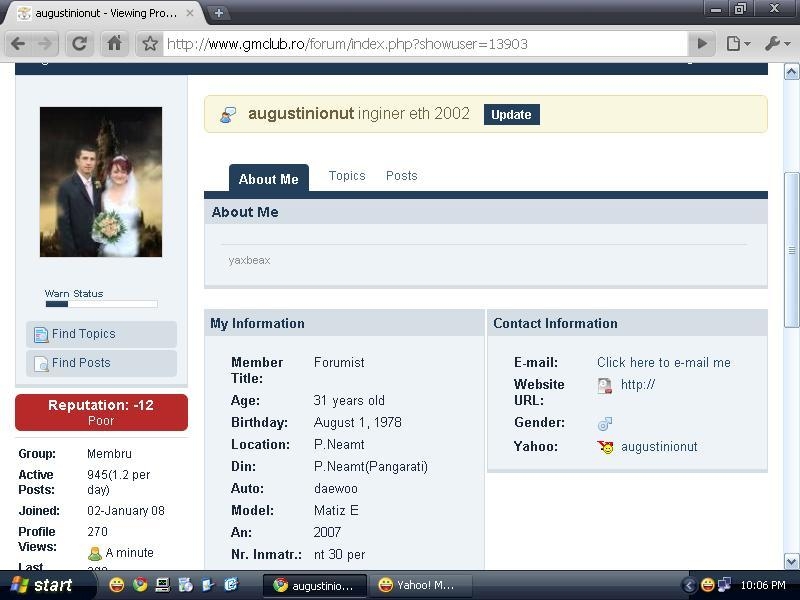Open the wrench settings menu
800x600 pixels.
point(777,44)
